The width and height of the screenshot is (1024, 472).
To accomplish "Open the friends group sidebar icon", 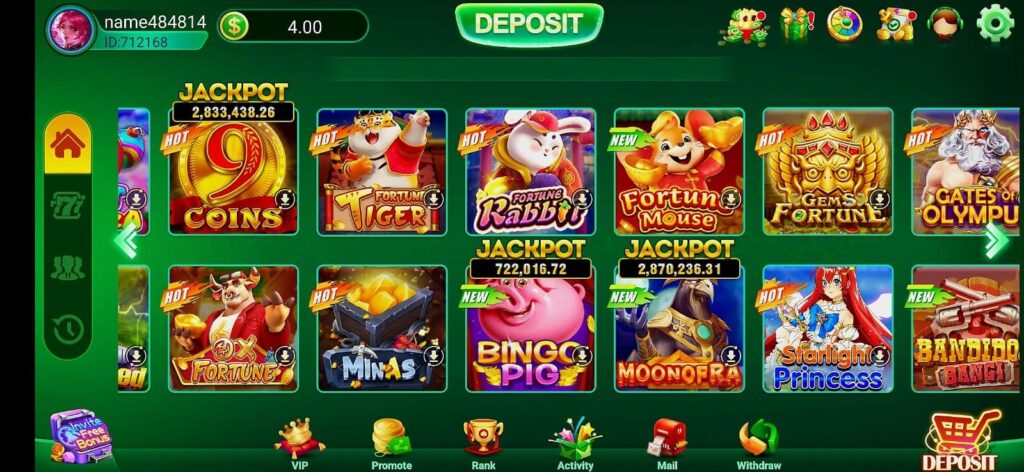I will (68, 268).
